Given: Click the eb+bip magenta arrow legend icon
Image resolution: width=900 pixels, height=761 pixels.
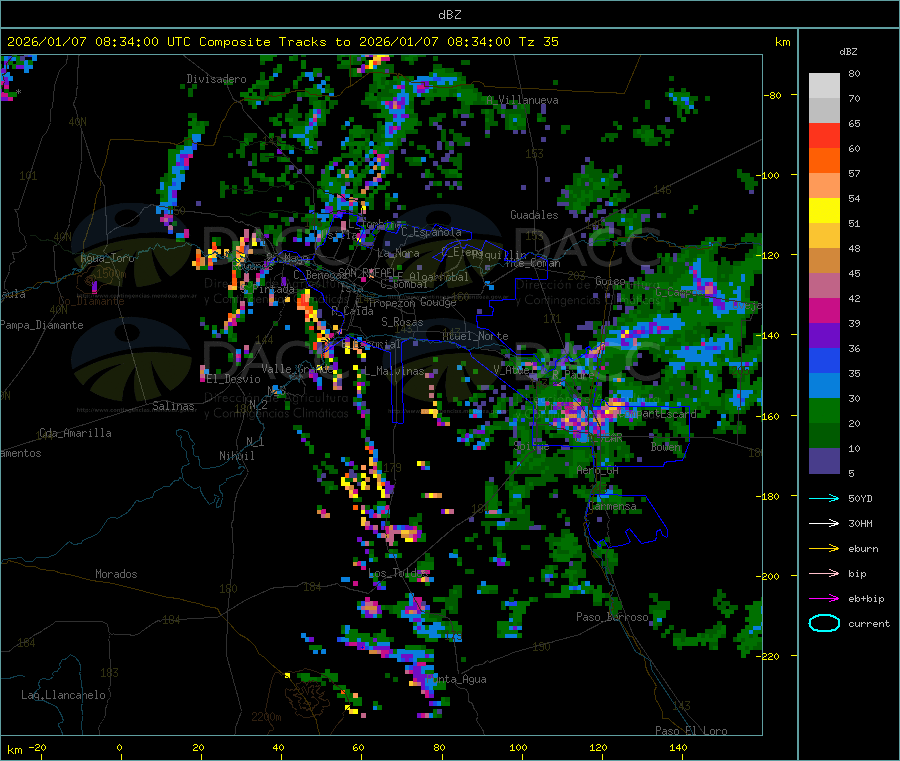Looking at the screenshot, I should coord(824,599).
